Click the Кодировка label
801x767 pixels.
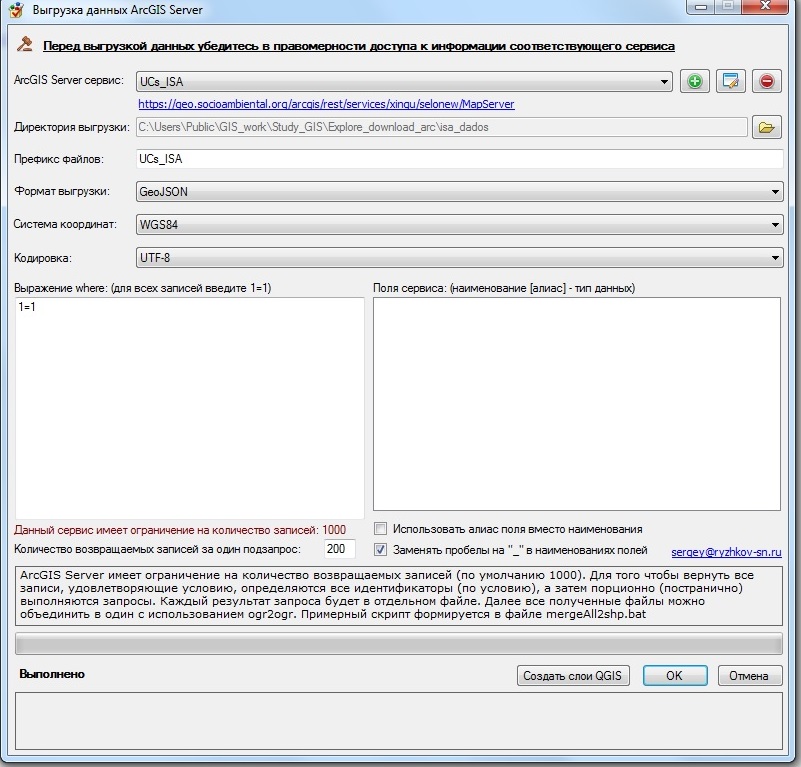[42, 258]
